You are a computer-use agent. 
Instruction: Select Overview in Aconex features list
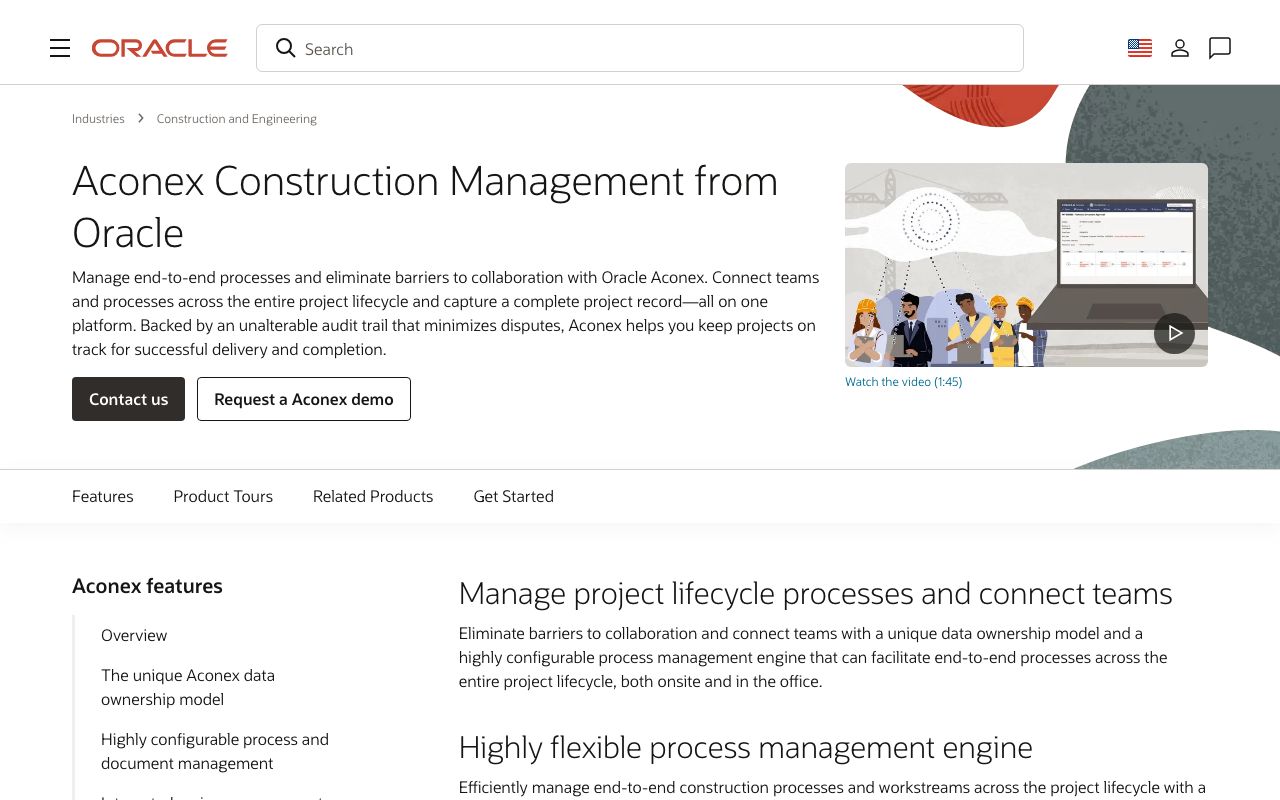point(134,635)
